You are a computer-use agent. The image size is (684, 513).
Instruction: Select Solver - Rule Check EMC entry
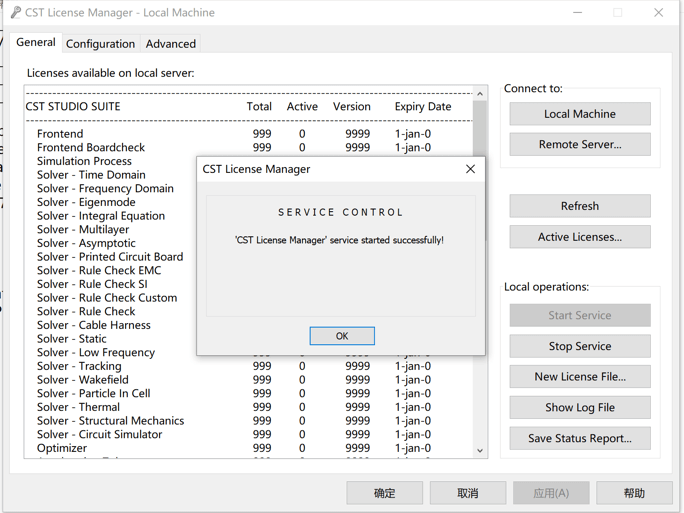coord(99,270)
